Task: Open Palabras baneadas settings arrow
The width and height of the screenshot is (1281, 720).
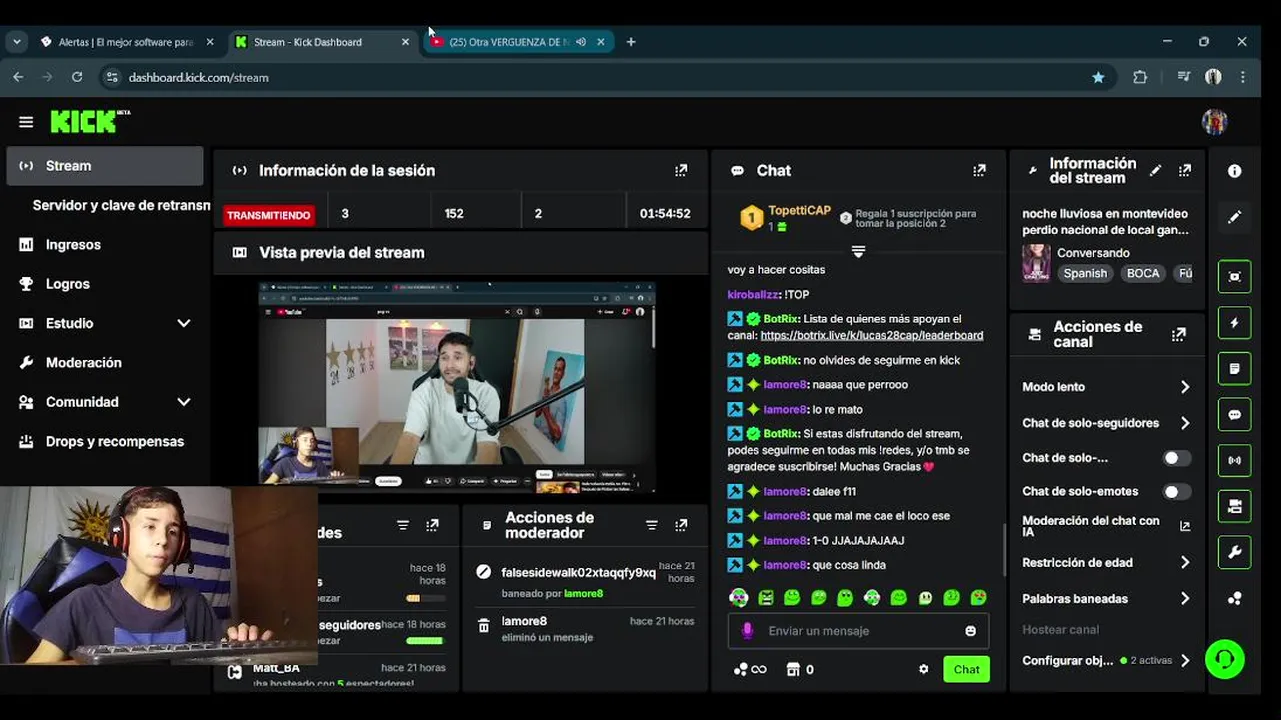Action: click(1185, 599)
